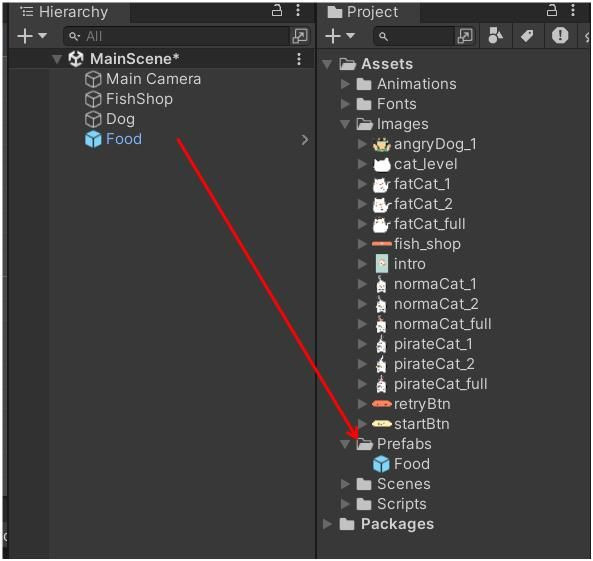Collapse the Prefabs folder arrow
This screenshot has height=561, width=593.
[345, 444]
